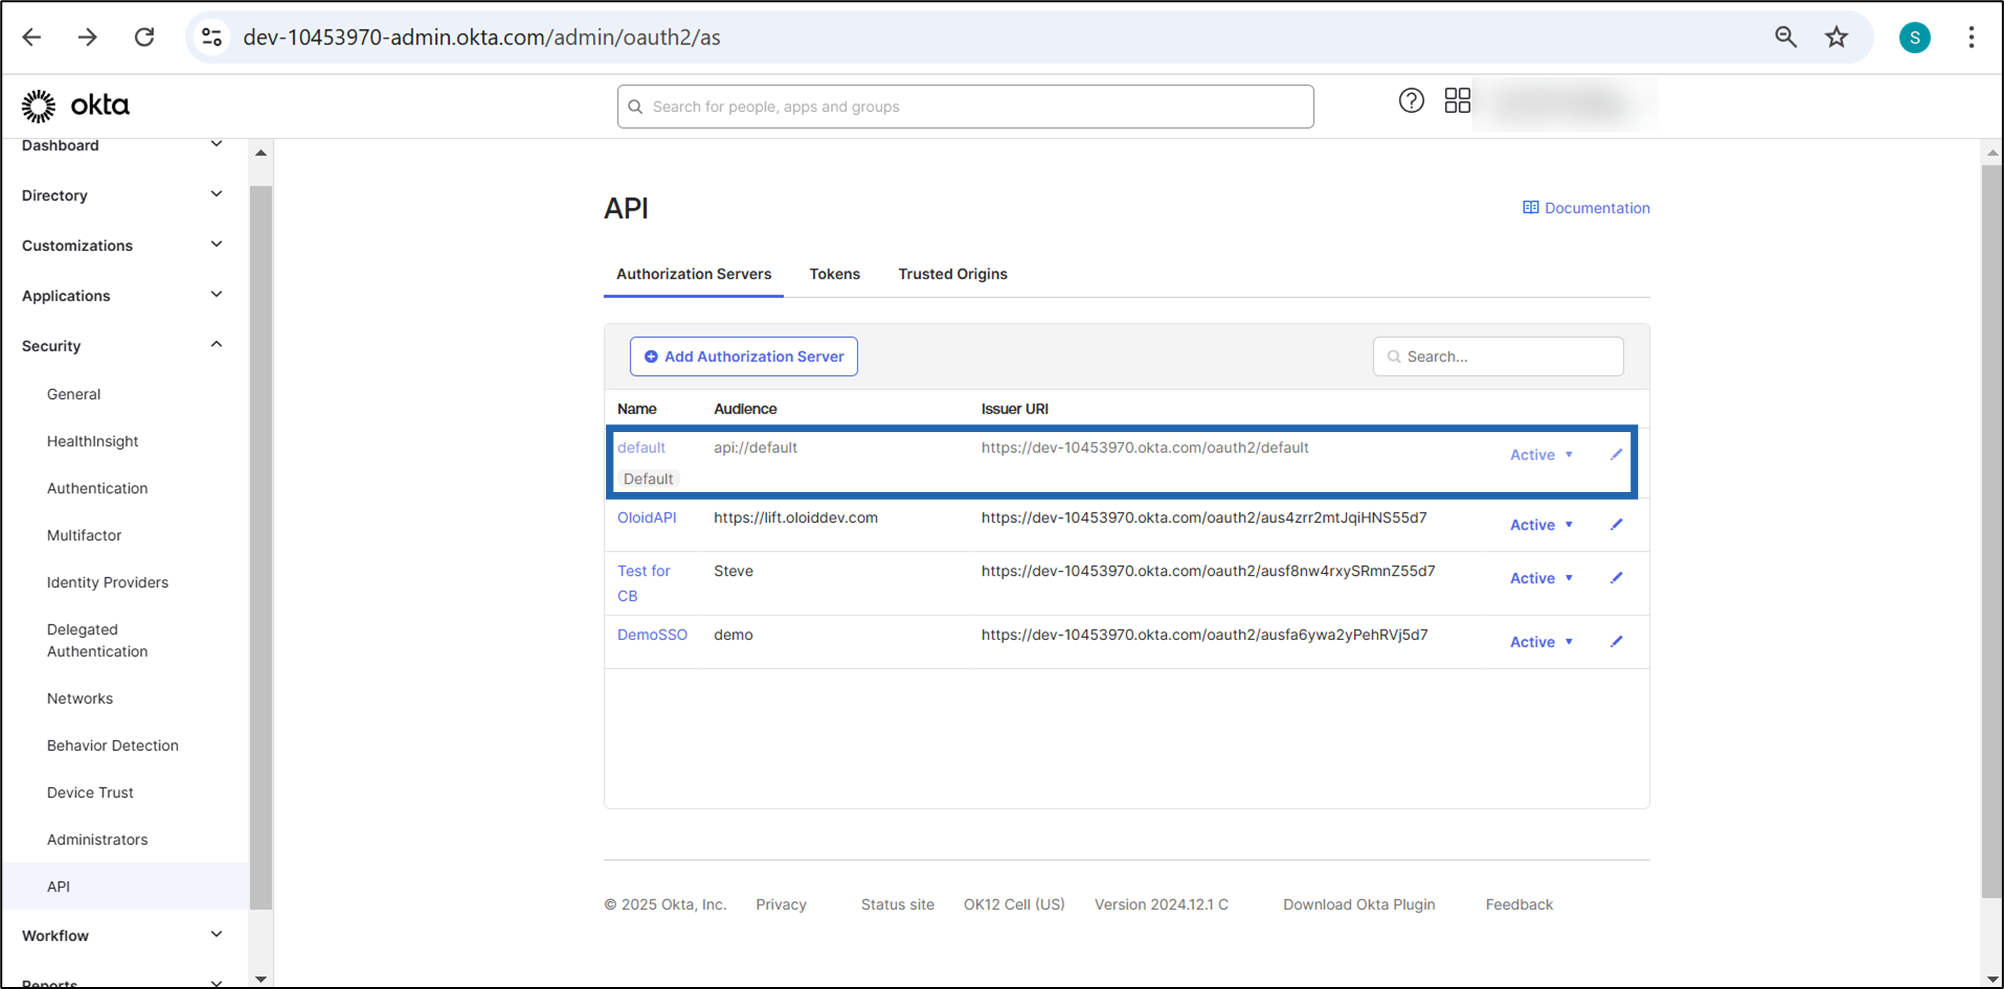Open General under Security

point(74,394)
